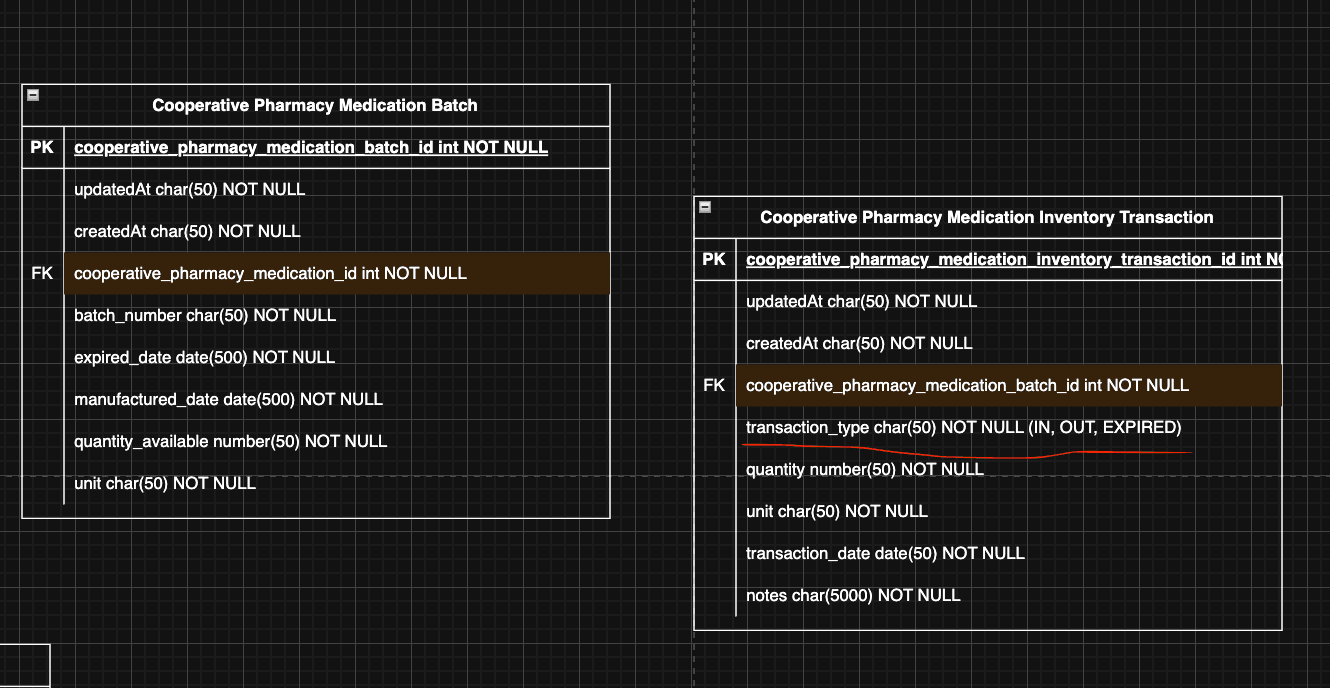Select the PK cell in the Inventory Transaction table
The height and width of the screenshot is (688, 1330).
click(714, 260)
